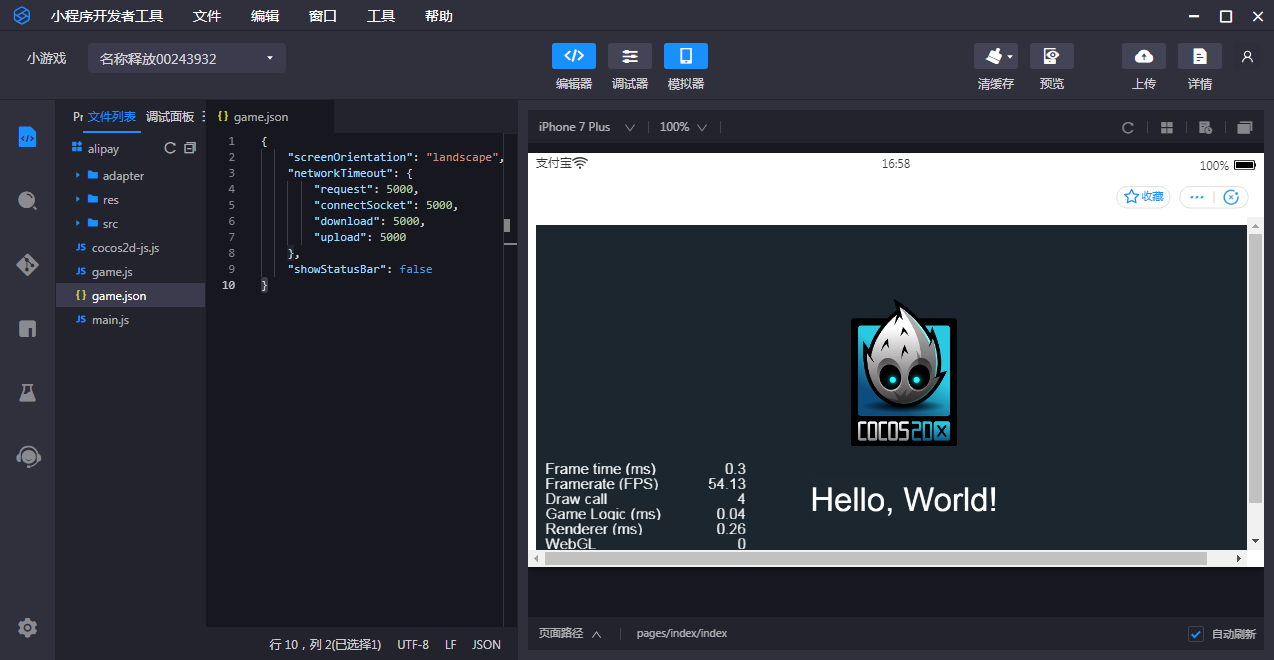Toggle the 自动刷新 auto refresh checkbox
Screen dimensions: 1274x660
tap(1195, 634)
